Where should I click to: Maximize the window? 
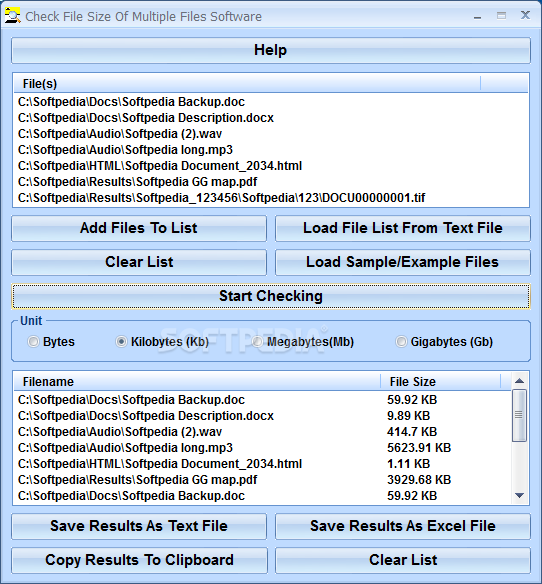[501, 16]
